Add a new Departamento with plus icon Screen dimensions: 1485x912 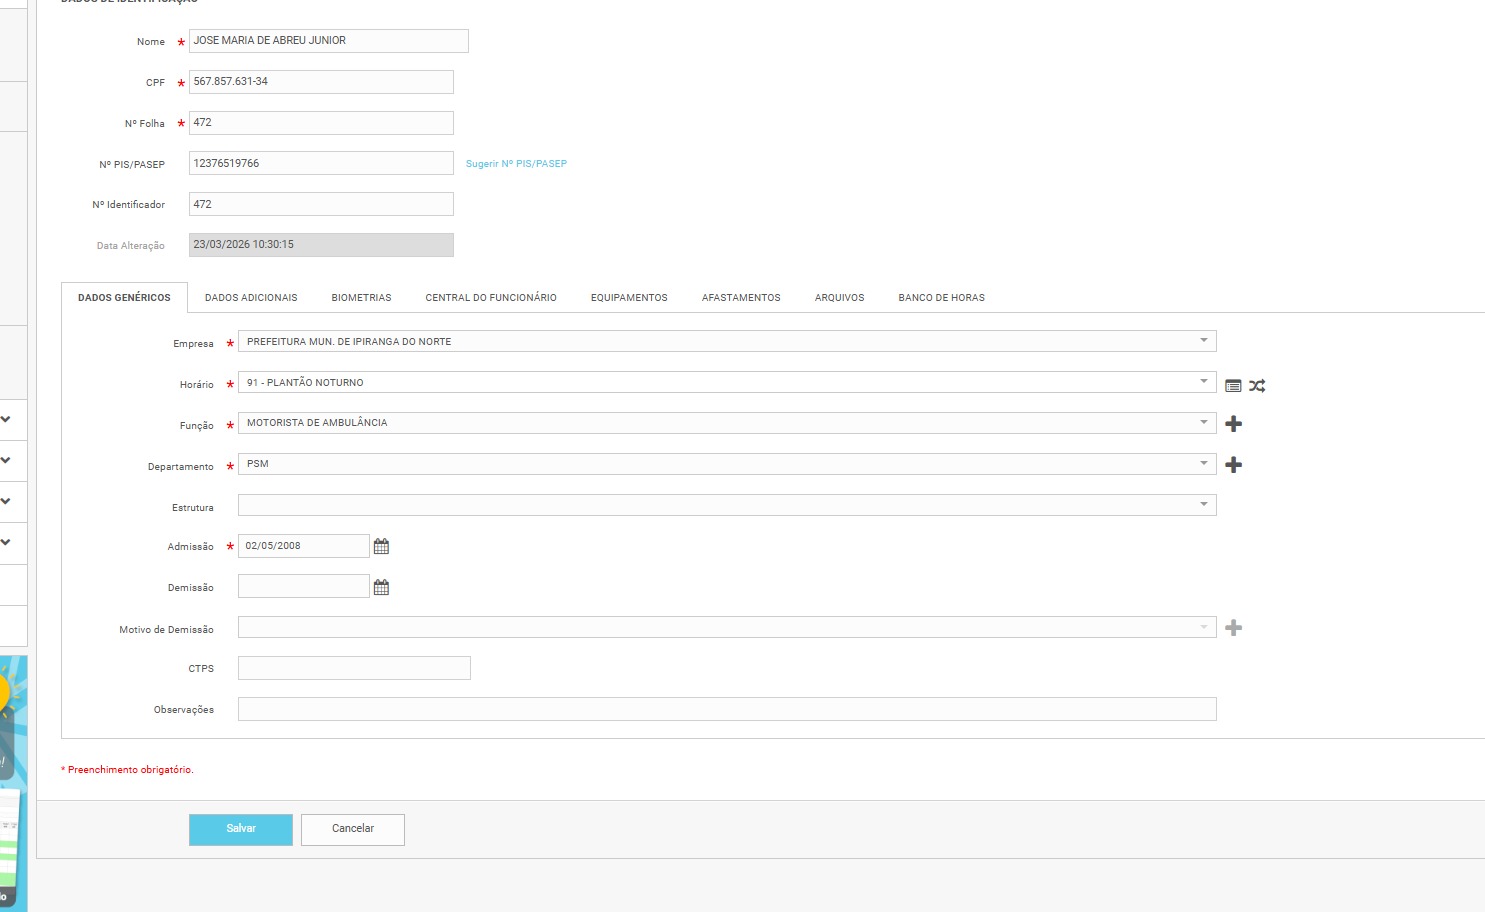[x=1233, y=465]
